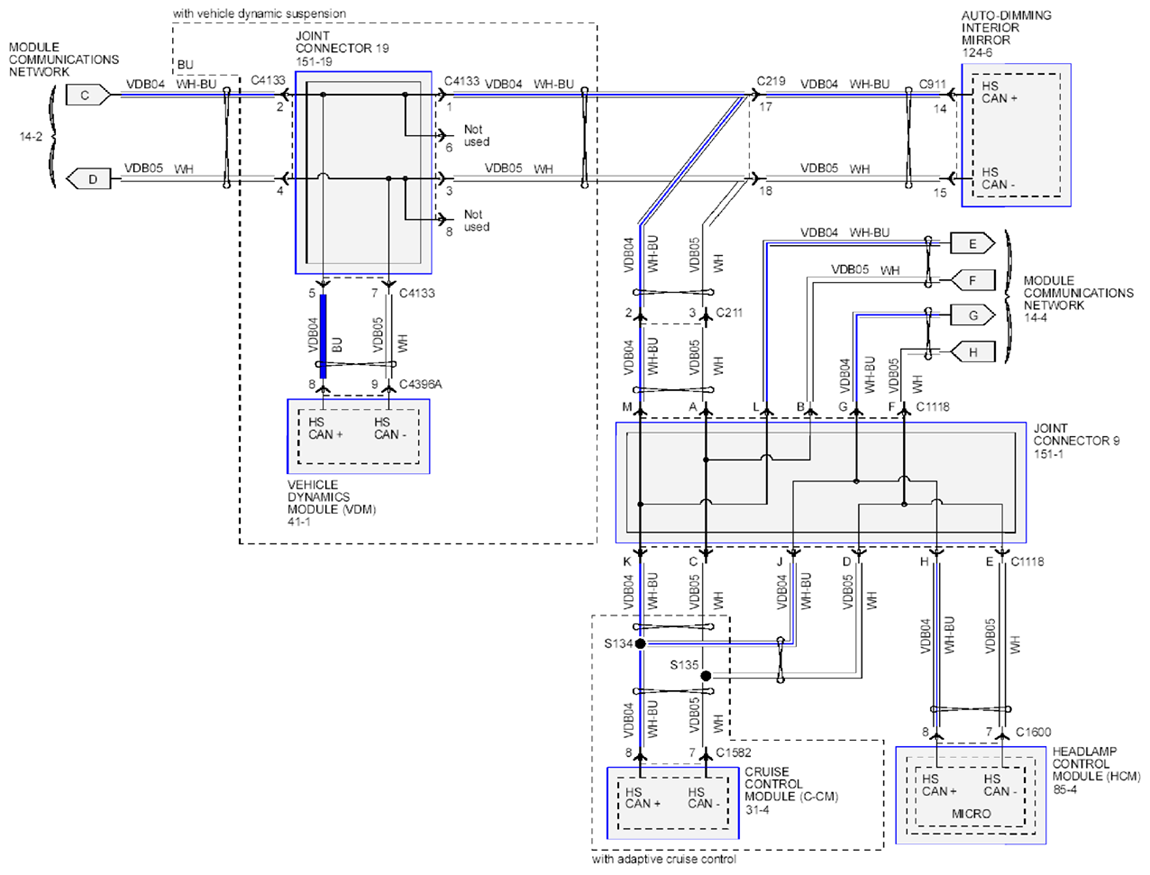Viewport: 1150px width, 875px height.
Task: Click 'HS CAN +' in the auto-dimming mirror box
Action: 1000,92
